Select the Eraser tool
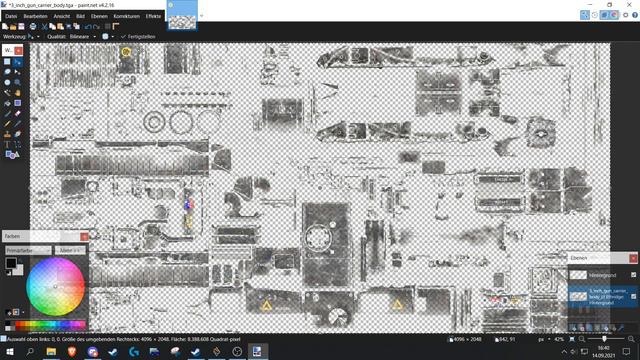The image size is (640, 360). tap(18, 113)
